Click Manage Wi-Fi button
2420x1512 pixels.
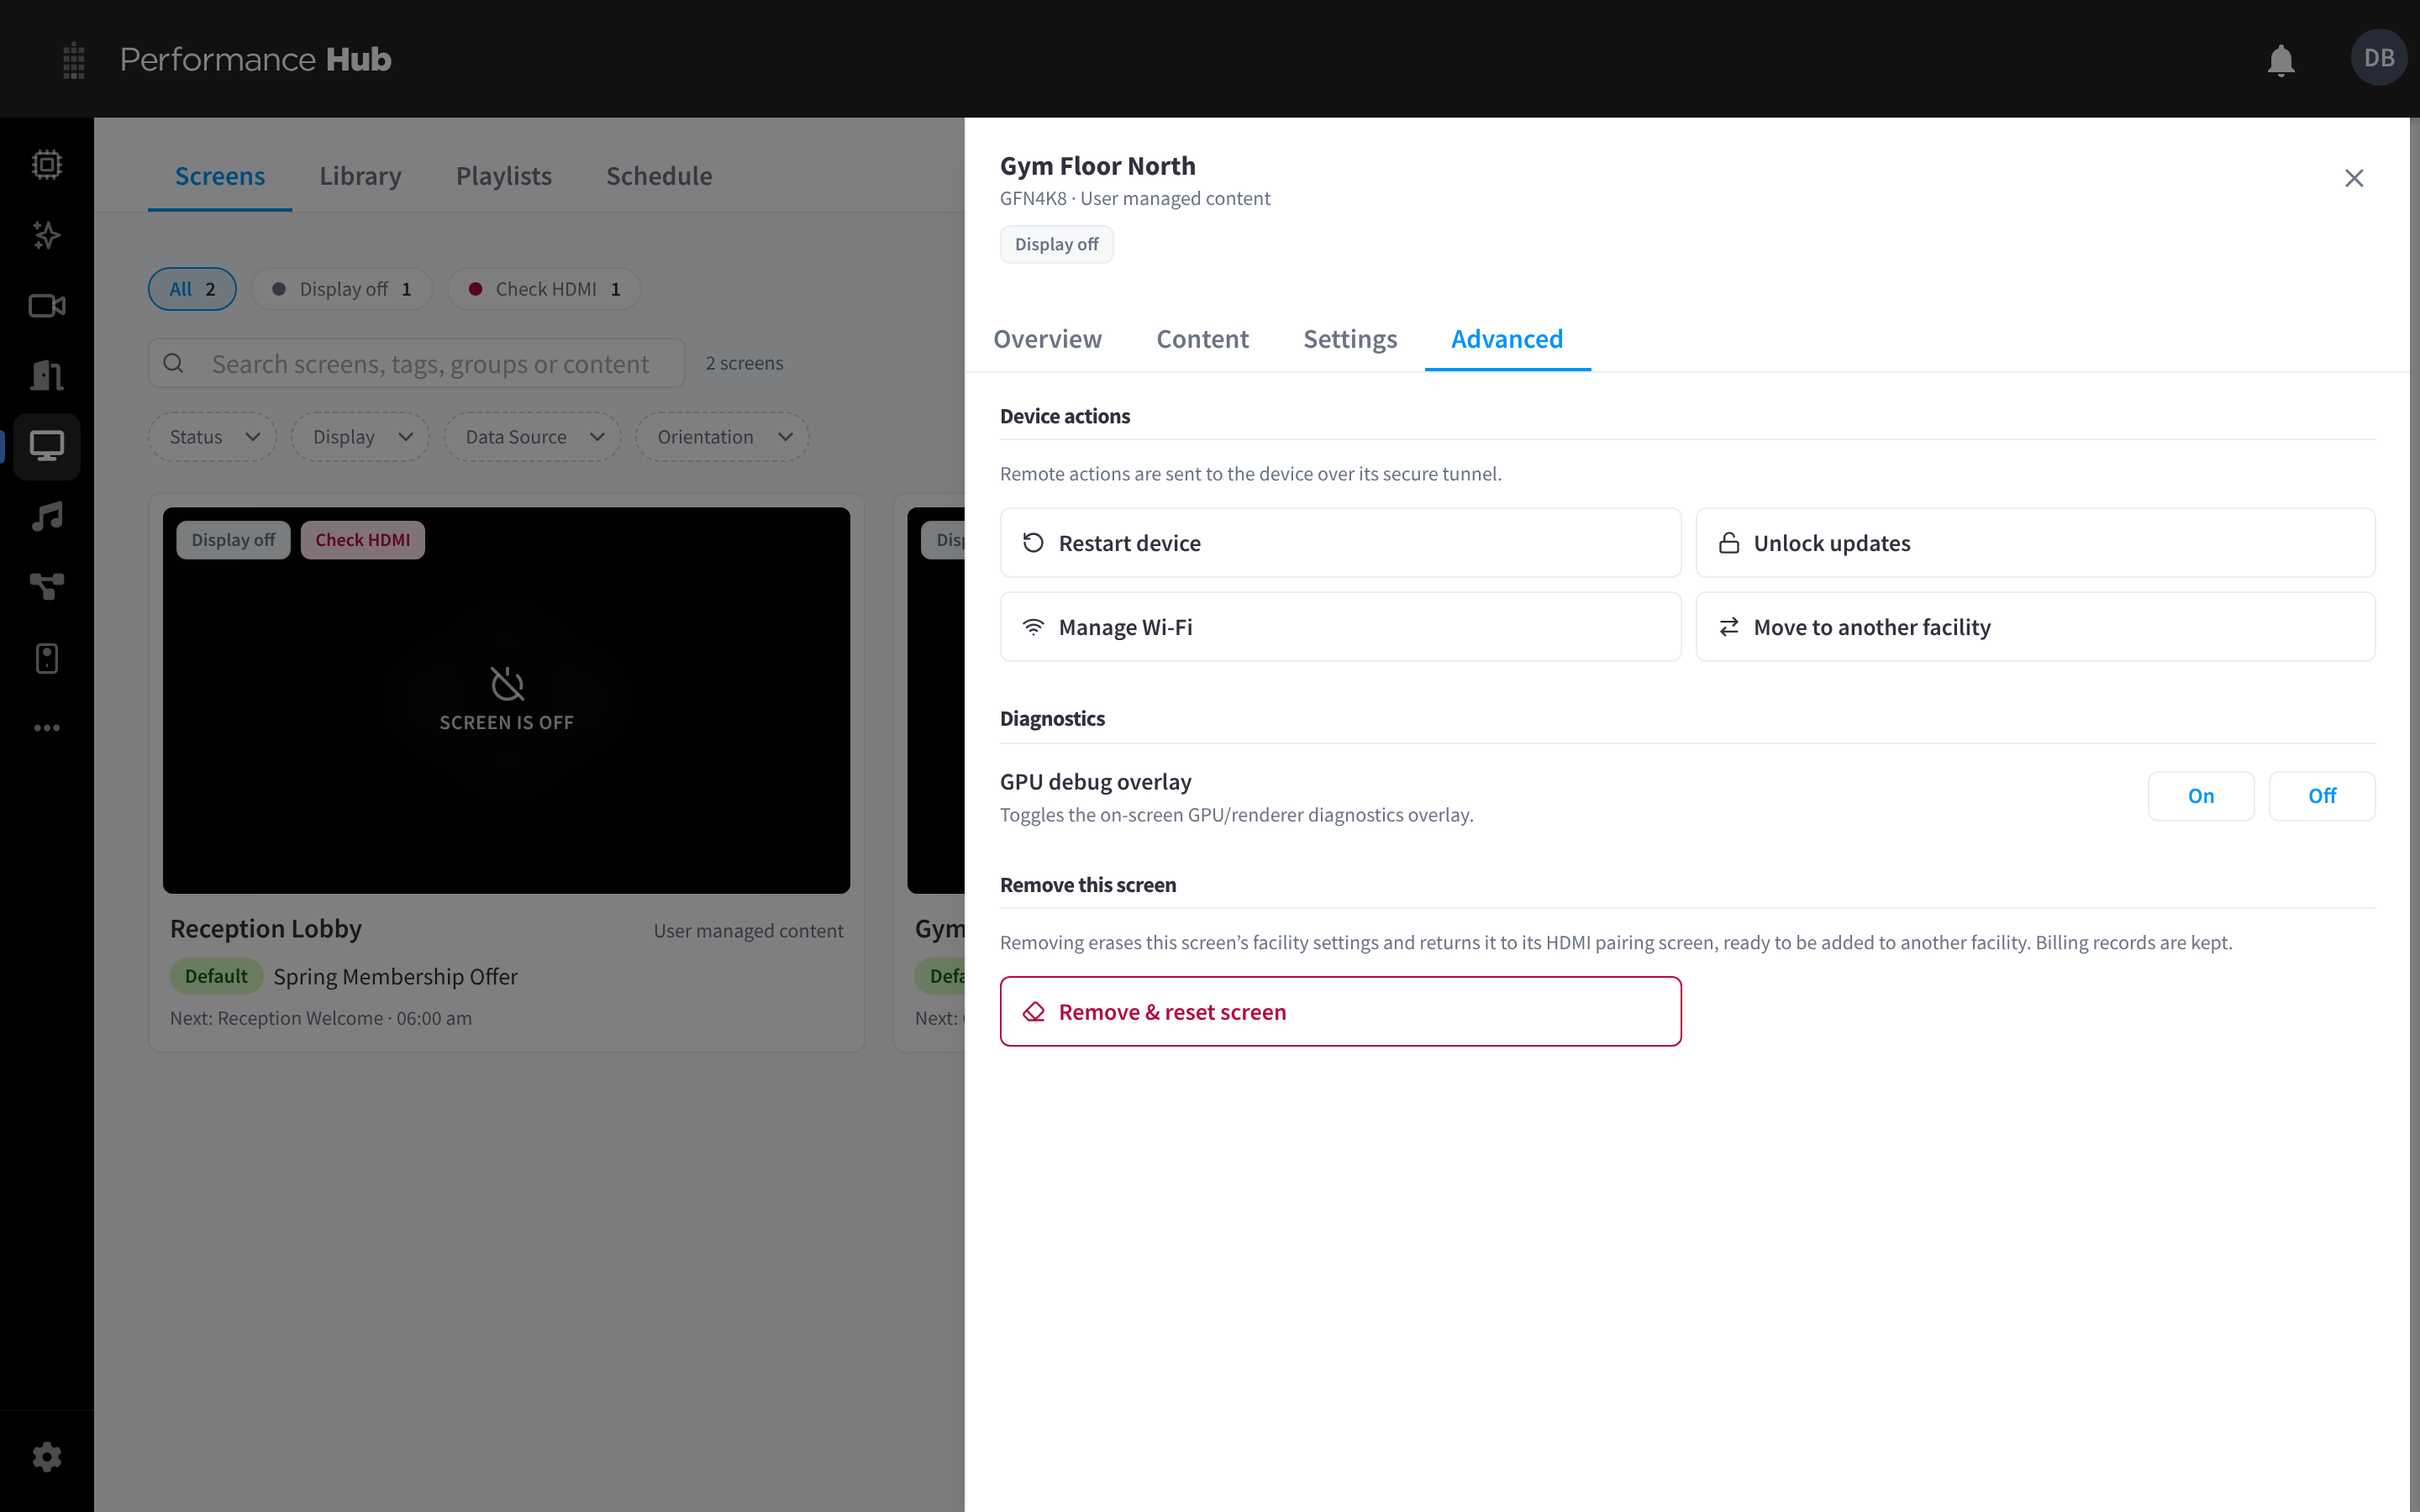pyautogui.click(x=1340, y=627)
